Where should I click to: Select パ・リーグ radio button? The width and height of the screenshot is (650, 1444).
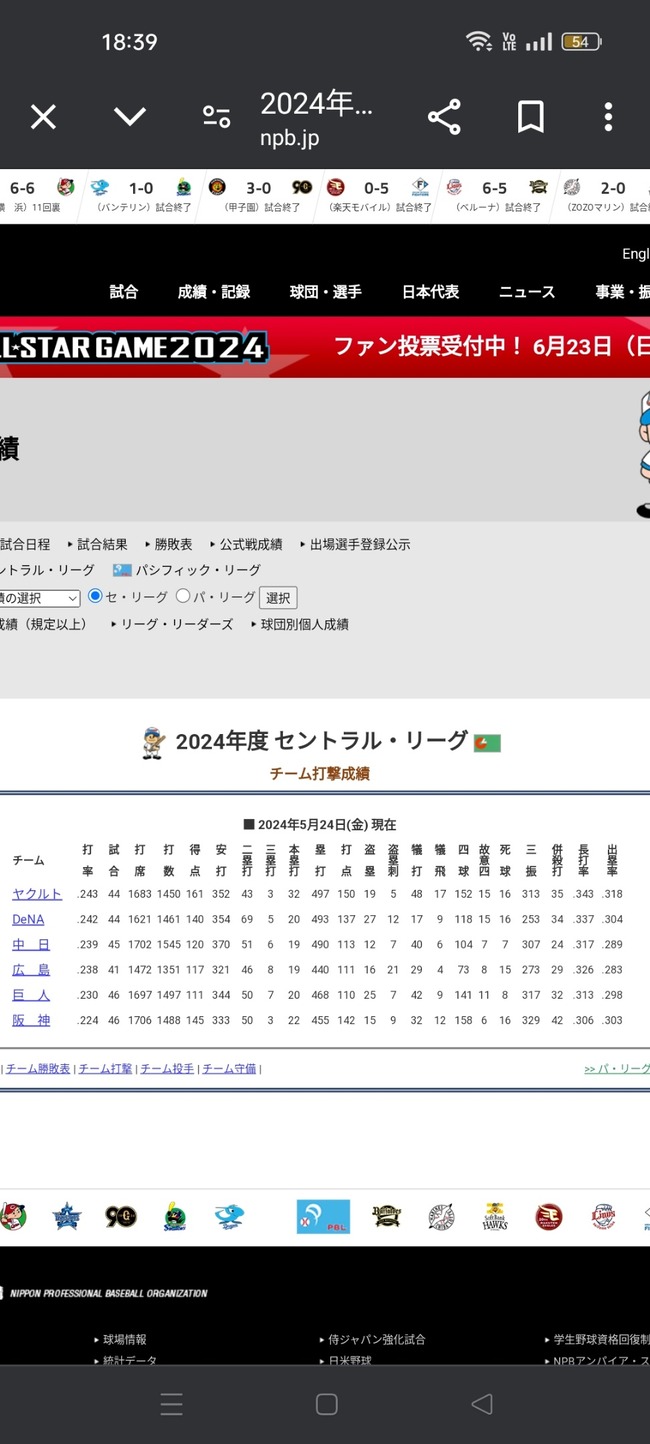pyautogui.click(x=183, y=596)
